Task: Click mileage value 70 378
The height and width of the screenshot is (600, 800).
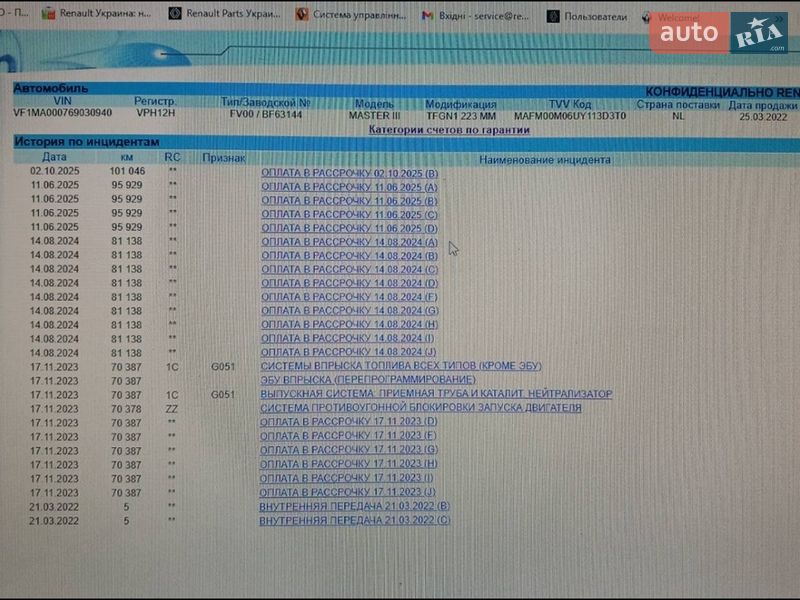Action: click(126, 409)
